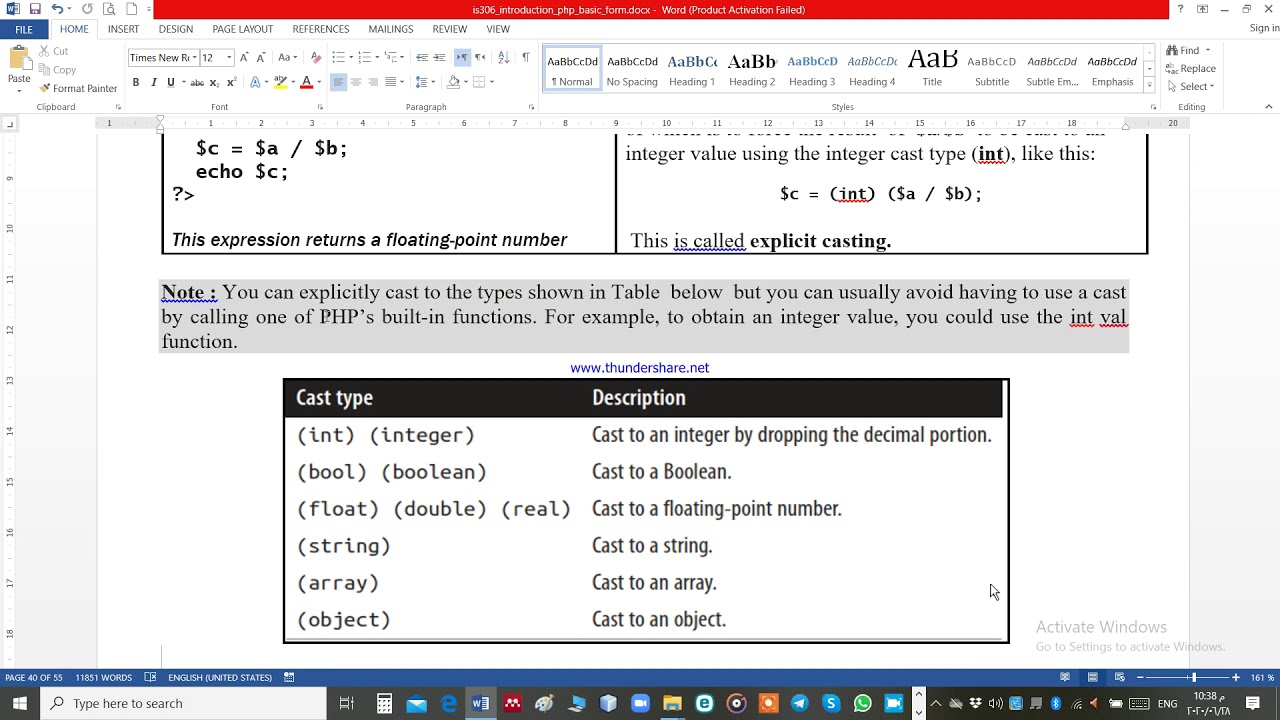
Task: Click word count in status bar
Action: [103, 677]
